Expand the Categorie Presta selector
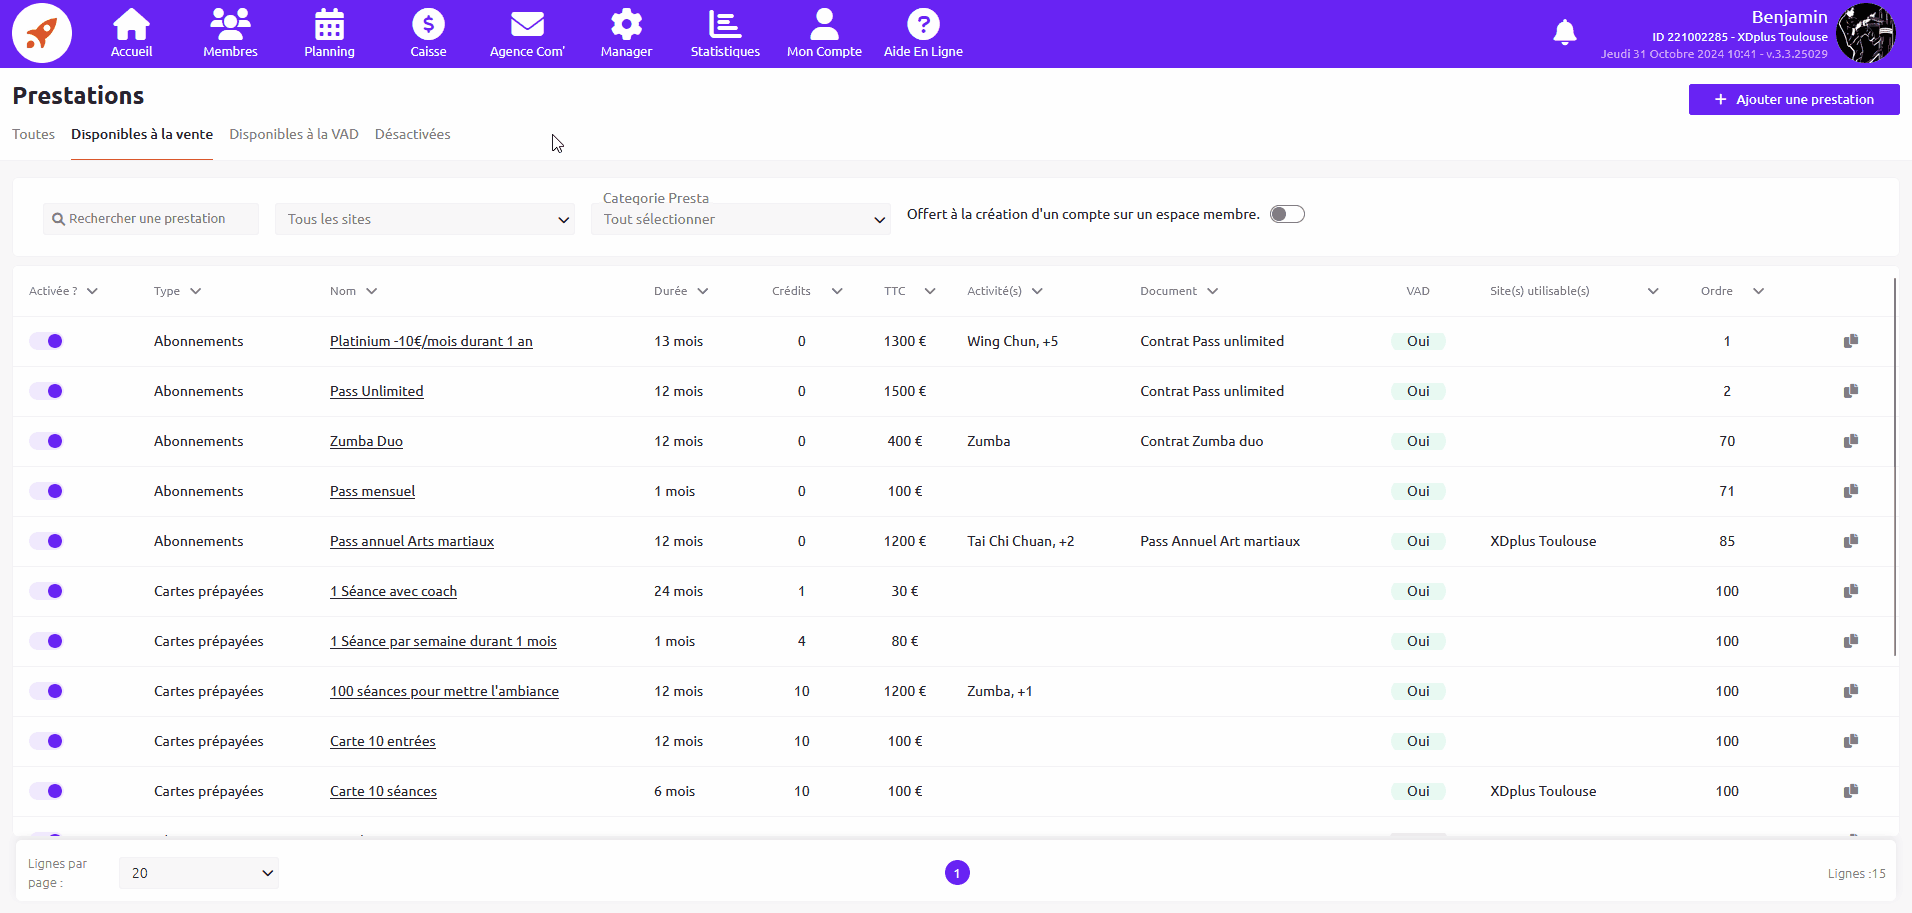Image resolution: width=1912 pixels, height=913 pixels. [741, 219]
